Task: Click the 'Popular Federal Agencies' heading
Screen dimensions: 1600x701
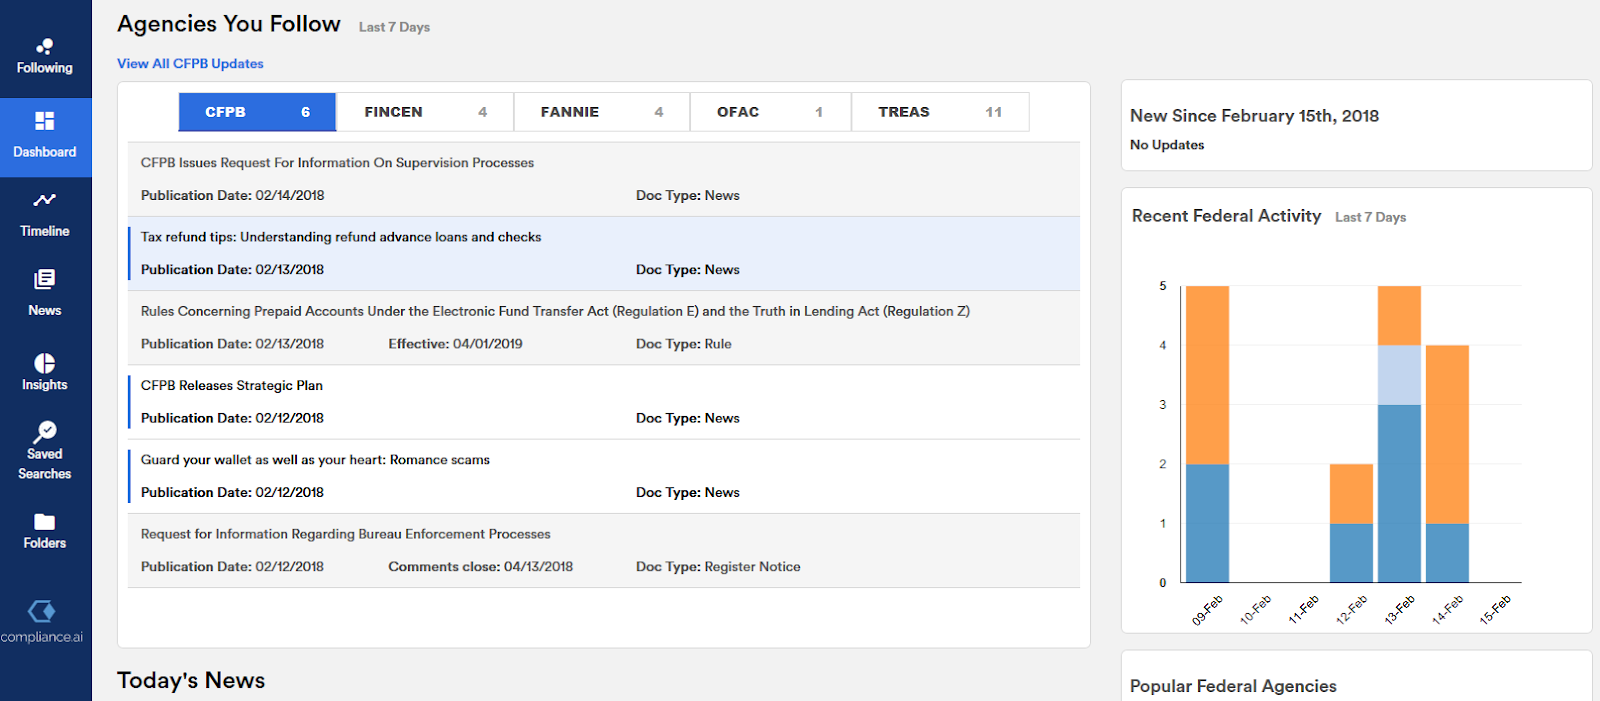Action: click(x=1233, y=686)
